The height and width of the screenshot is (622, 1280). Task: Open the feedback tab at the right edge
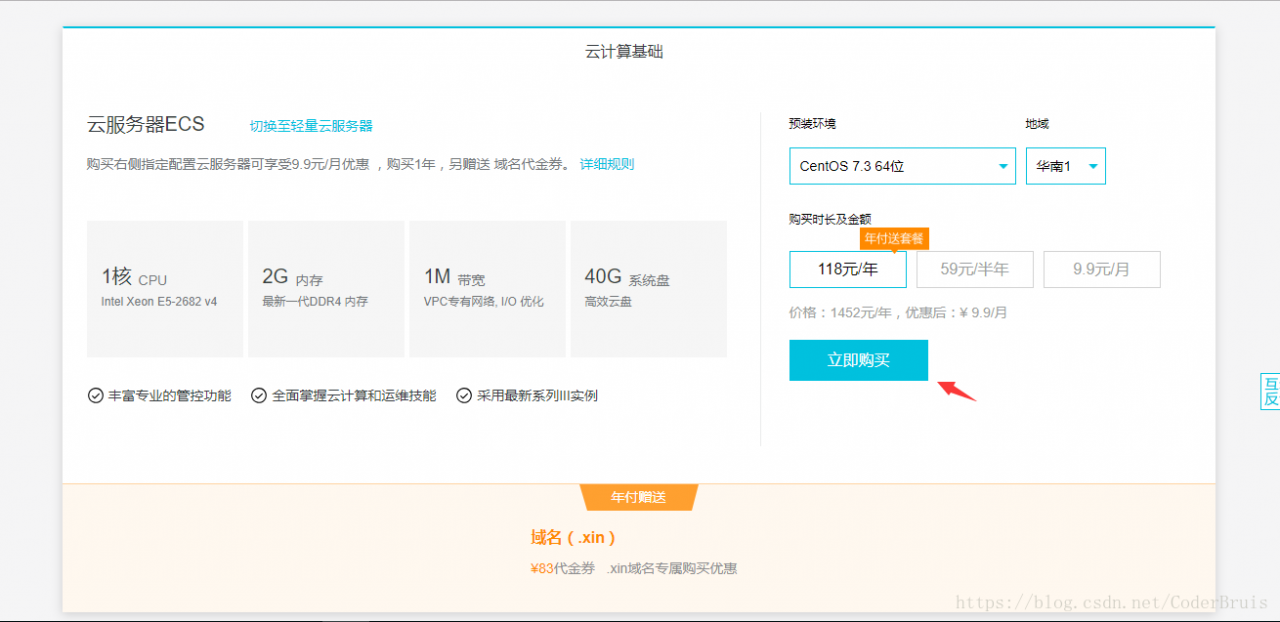pos(1270,391)
